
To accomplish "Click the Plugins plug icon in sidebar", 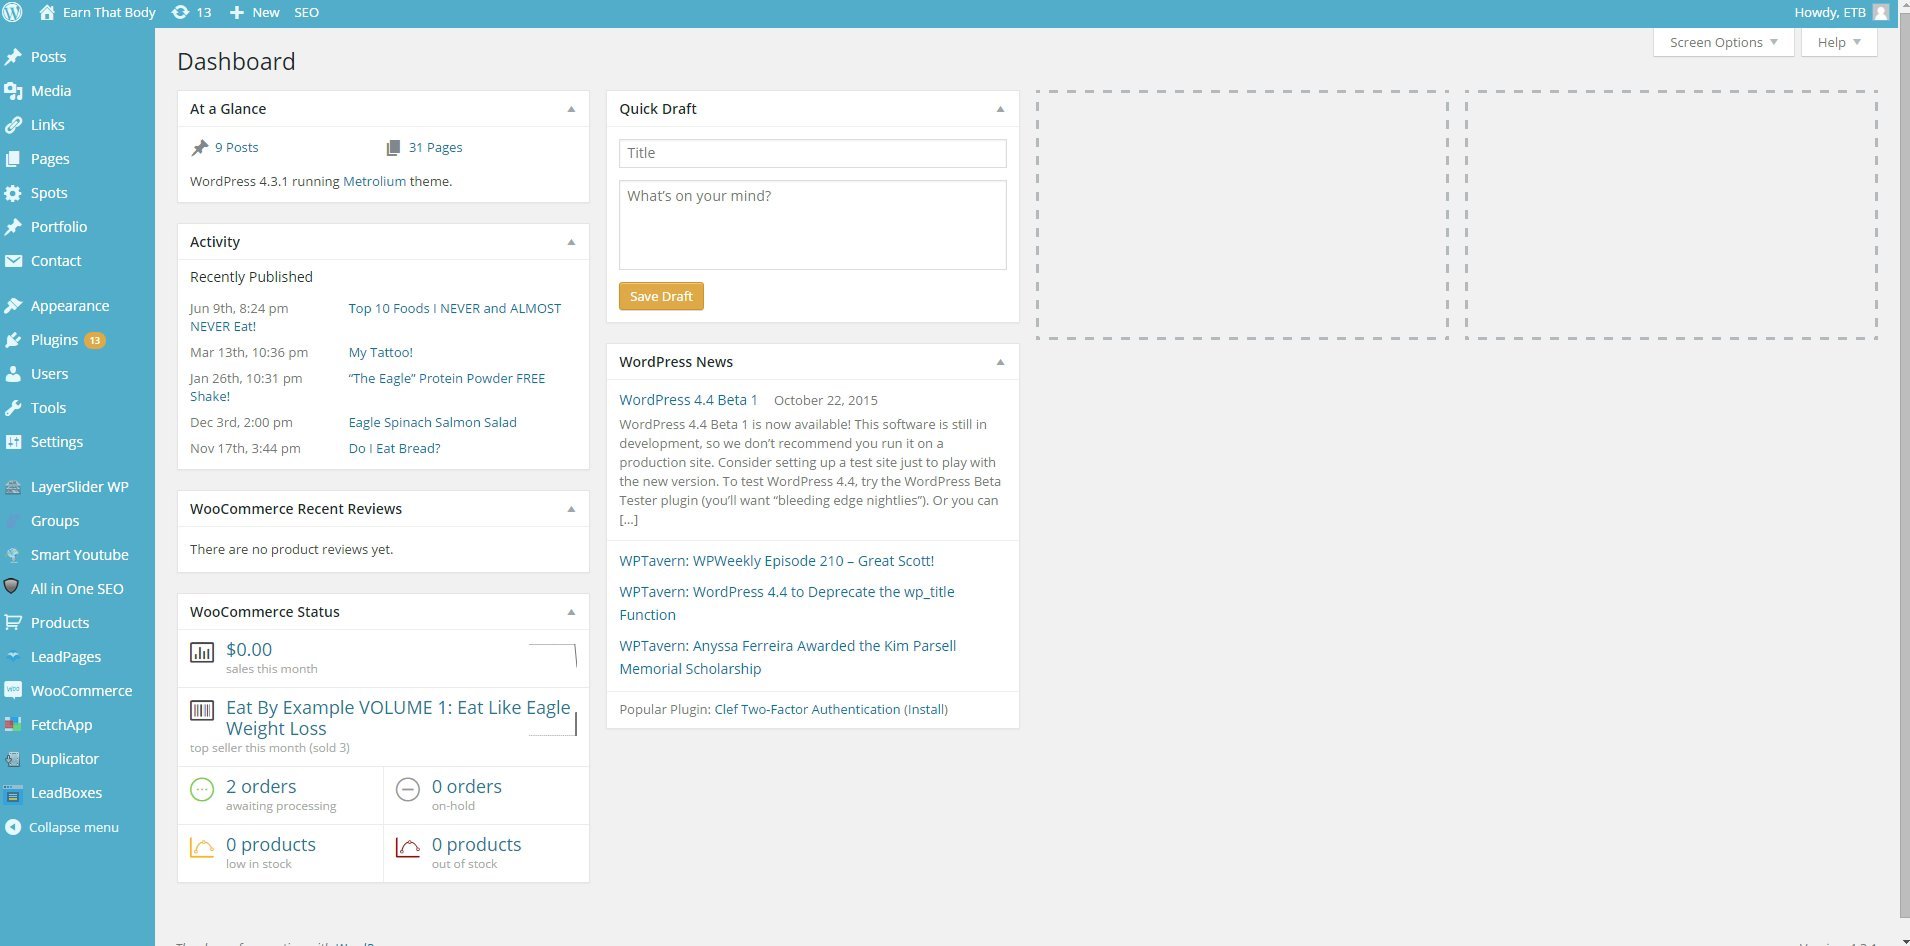I will (x=13, y=340).
